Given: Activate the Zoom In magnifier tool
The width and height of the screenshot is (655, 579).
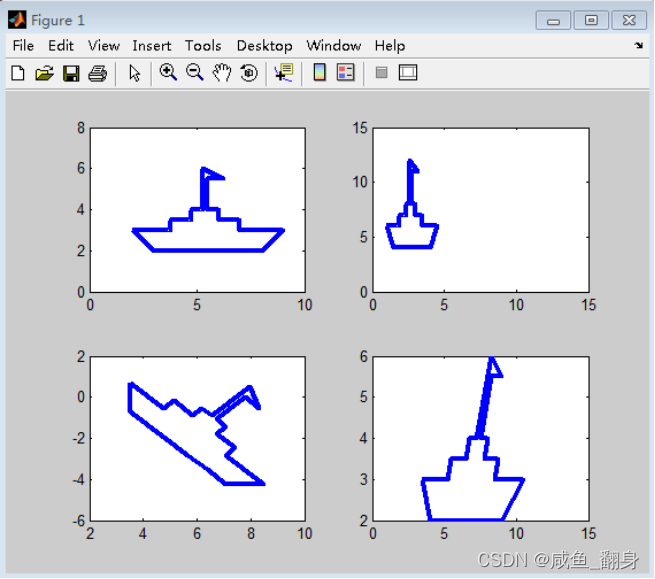Looking at the screenshot, I should (168, 72).
